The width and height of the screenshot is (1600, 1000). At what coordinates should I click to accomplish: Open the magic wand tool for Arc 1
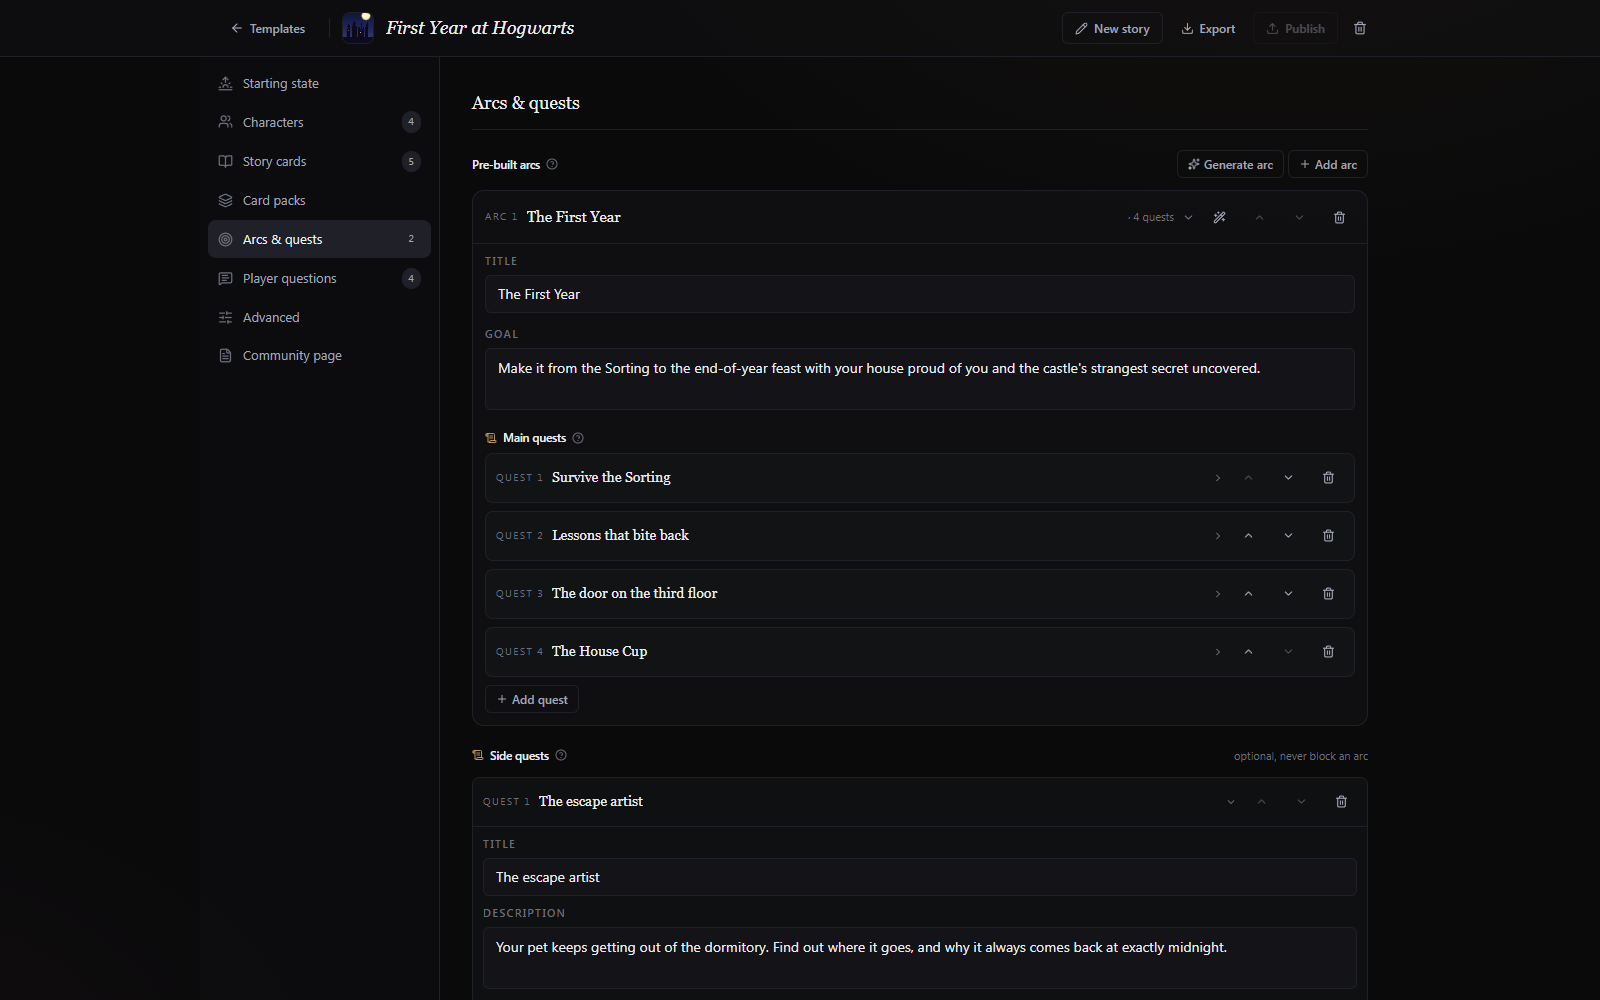click(1220, 217)
